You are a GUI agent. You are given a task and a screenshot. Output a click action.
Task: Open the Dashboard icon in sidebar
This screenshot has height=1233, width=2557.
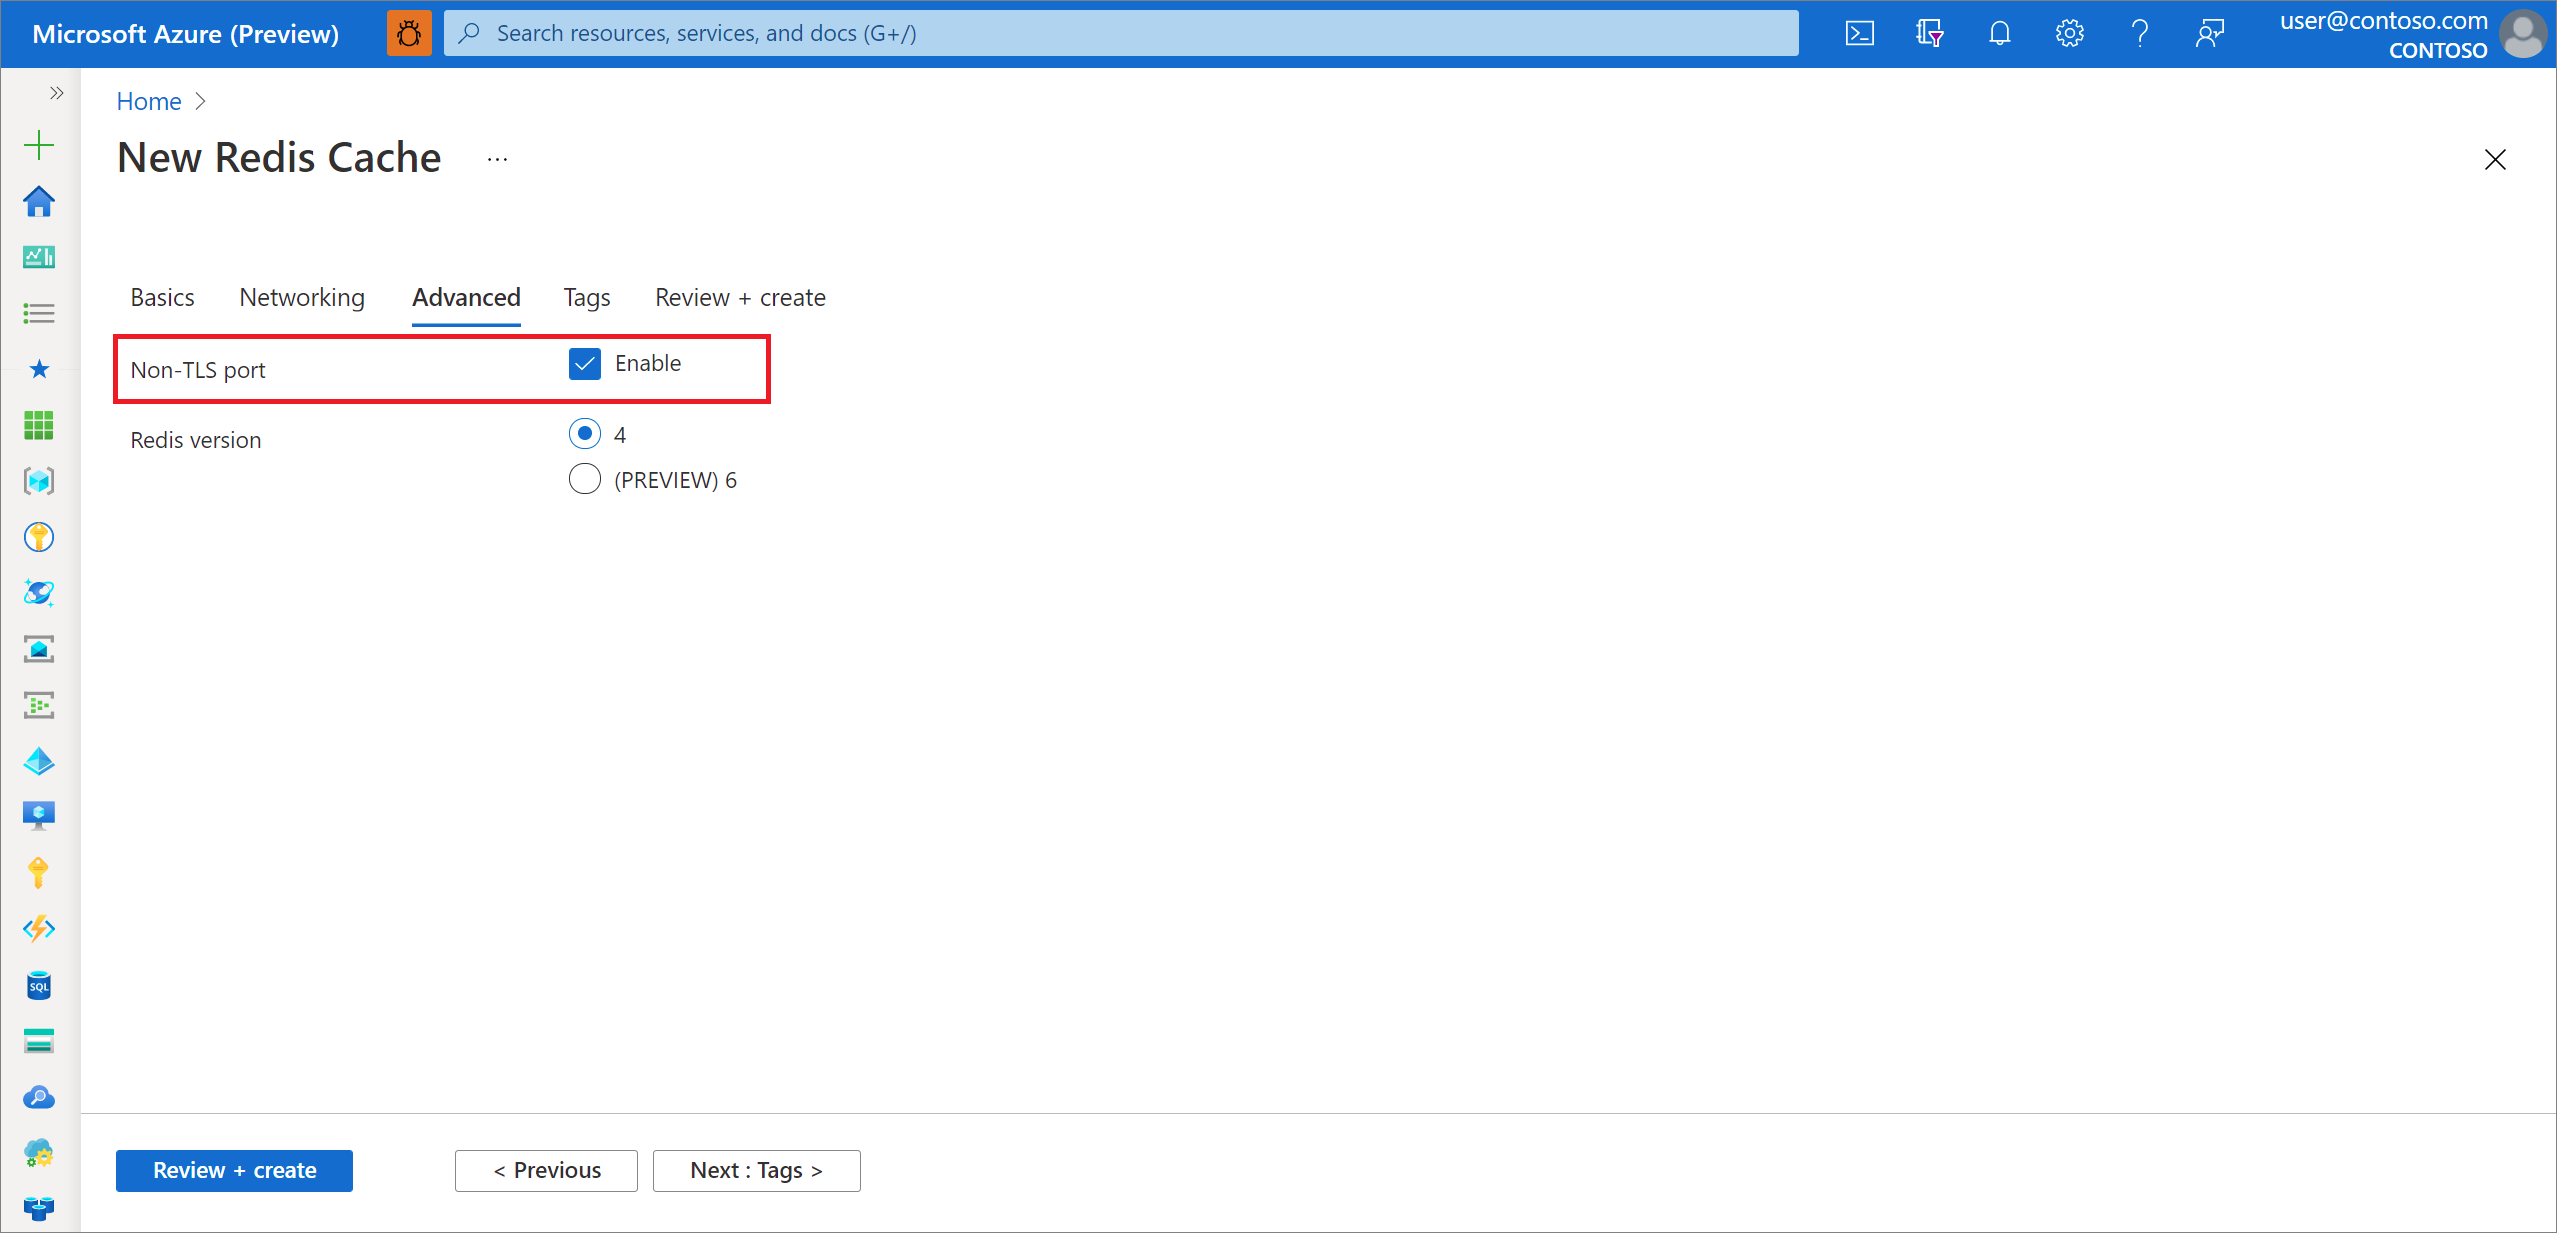pyautogui.click(x=39, y=257)
